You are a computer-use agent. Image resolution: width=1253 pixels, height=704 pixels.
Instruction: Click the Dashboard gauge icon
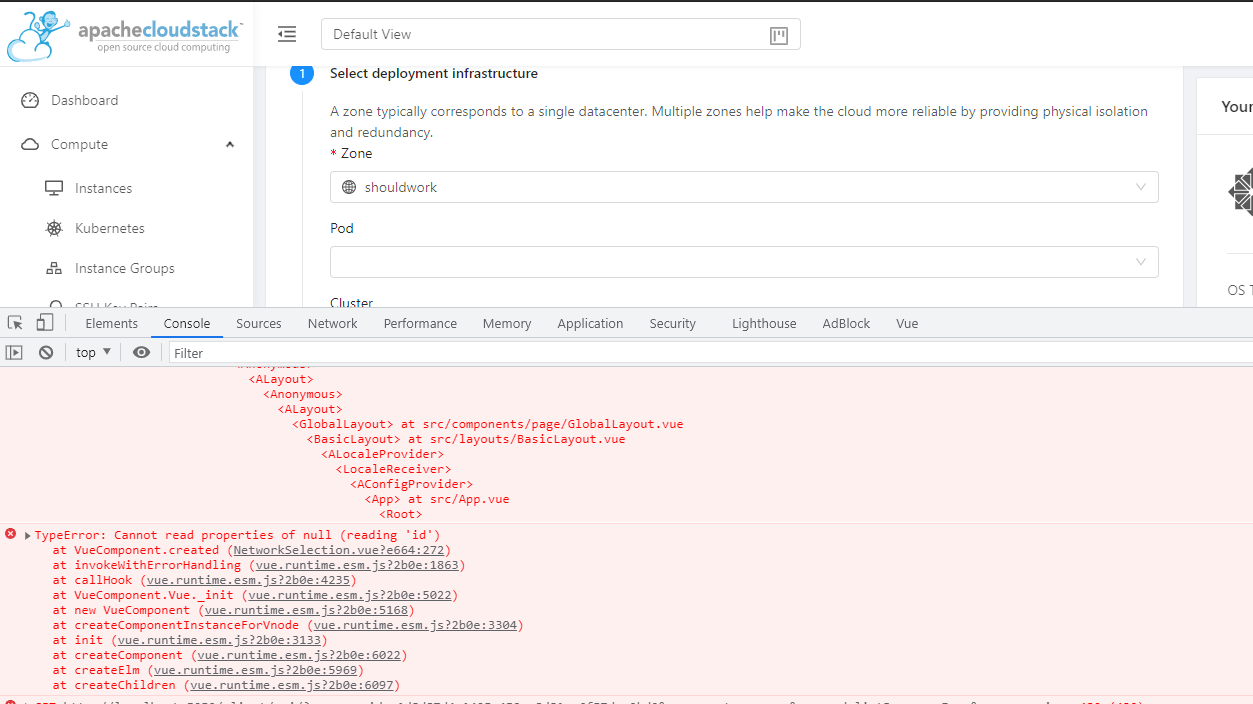pyautogui.click(x=30, y=100)
